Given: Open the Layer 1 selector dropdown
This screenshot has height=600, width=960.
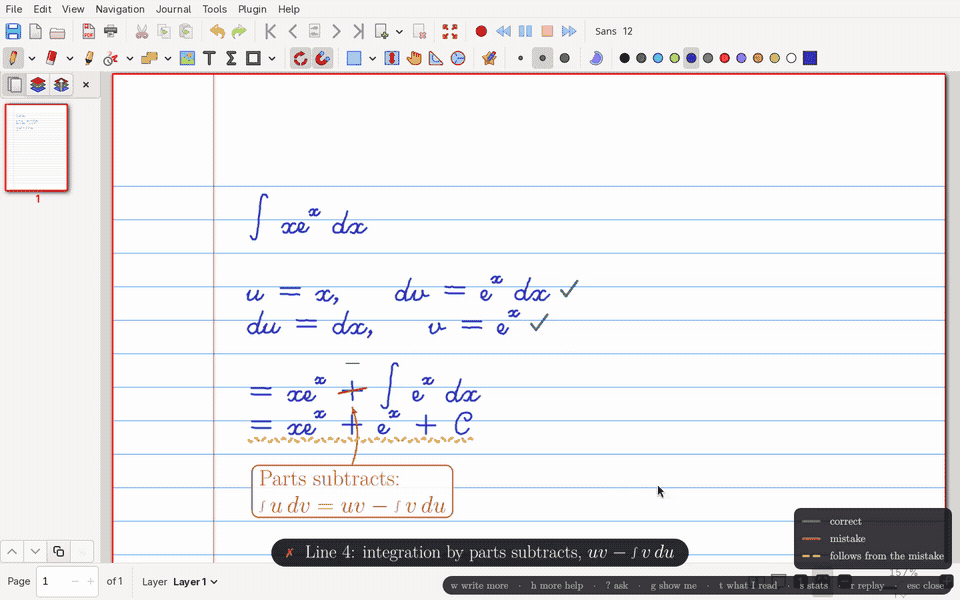Looking at the screenshot, I should tap(195, 582).
